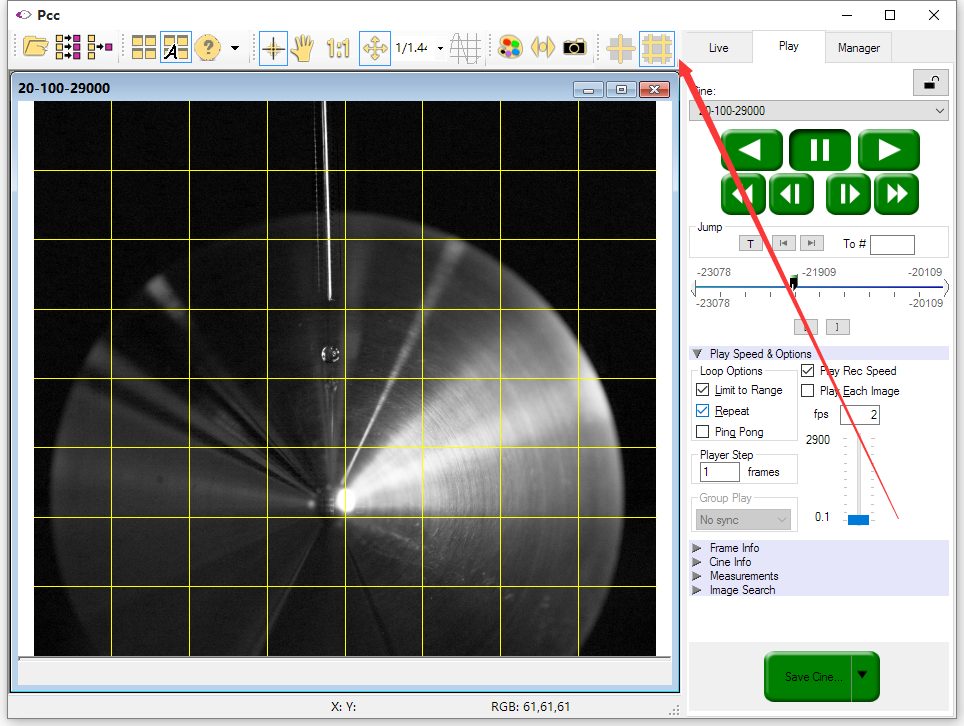Expand the Image Search section

(x=697, y=590)
